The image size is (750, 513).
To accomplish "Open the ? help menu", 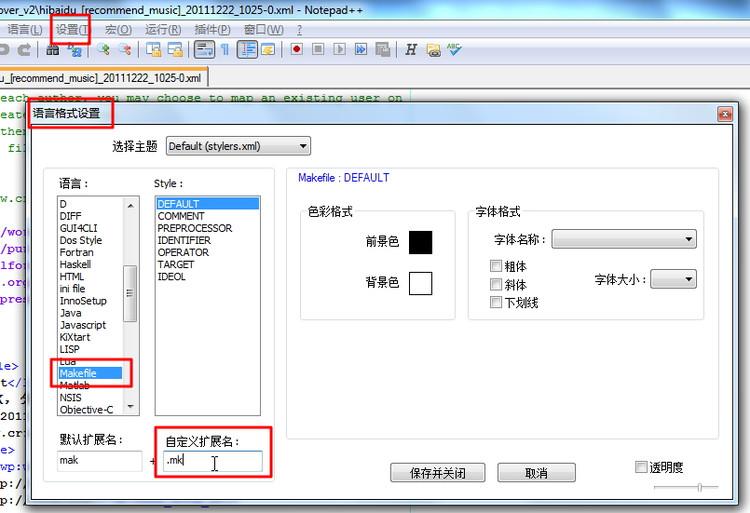I will click(299, 30).
